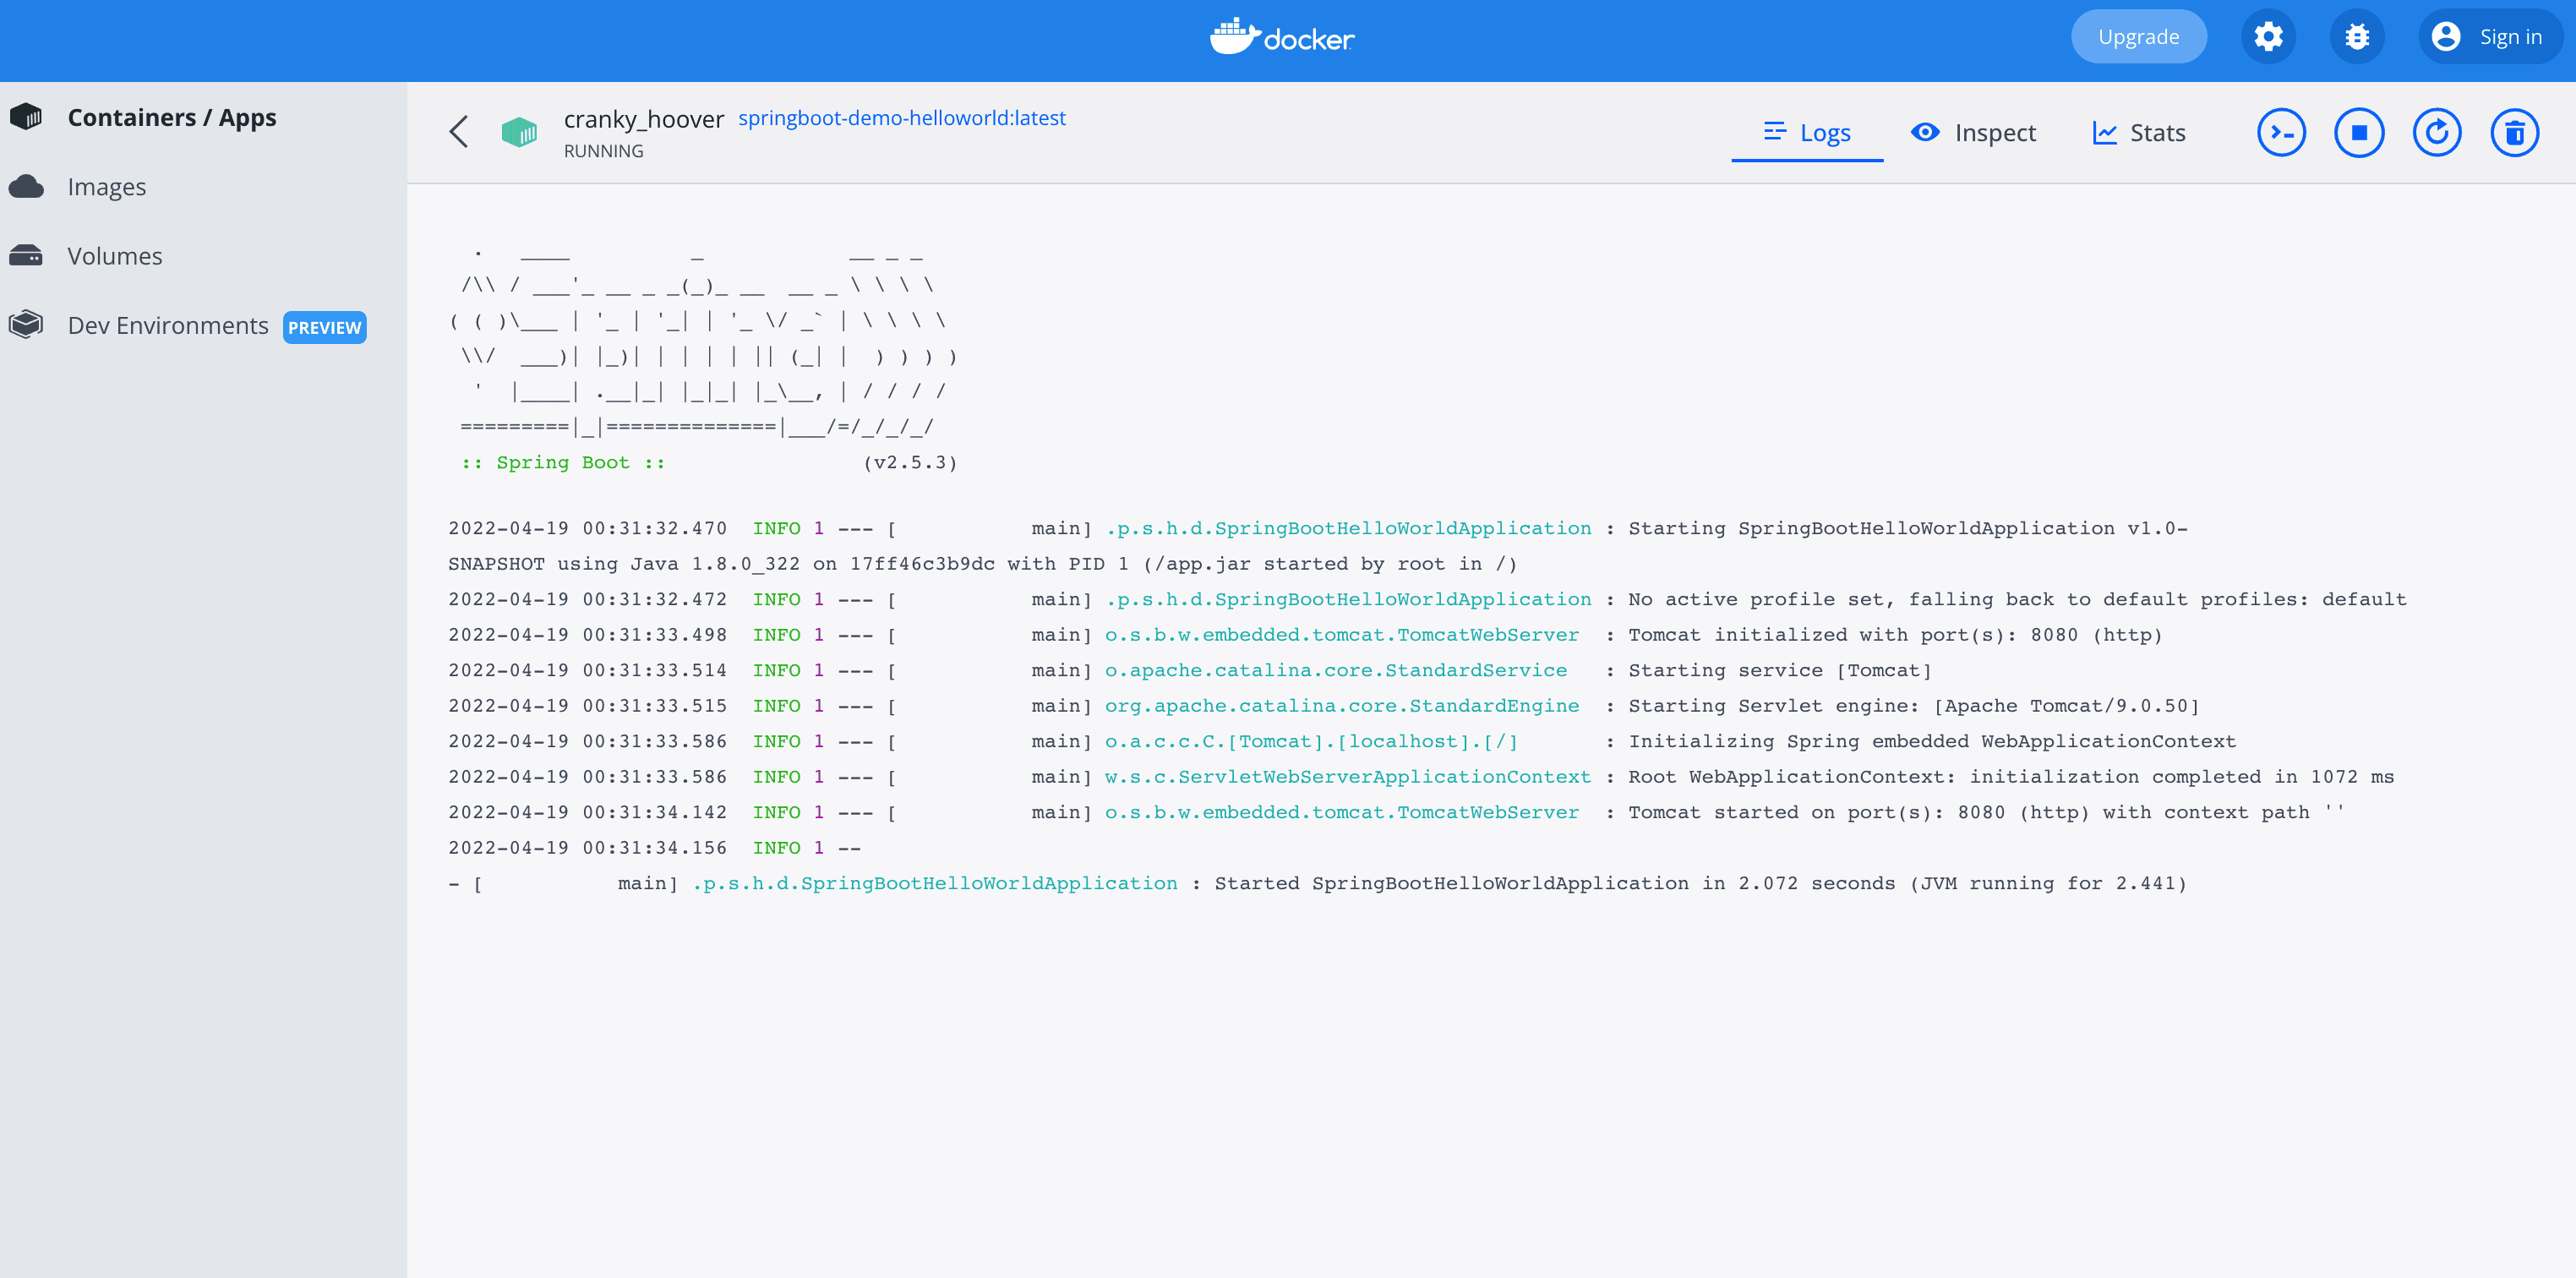
Task: Click the Upgrade button
Action: [x=2138, y=37]
